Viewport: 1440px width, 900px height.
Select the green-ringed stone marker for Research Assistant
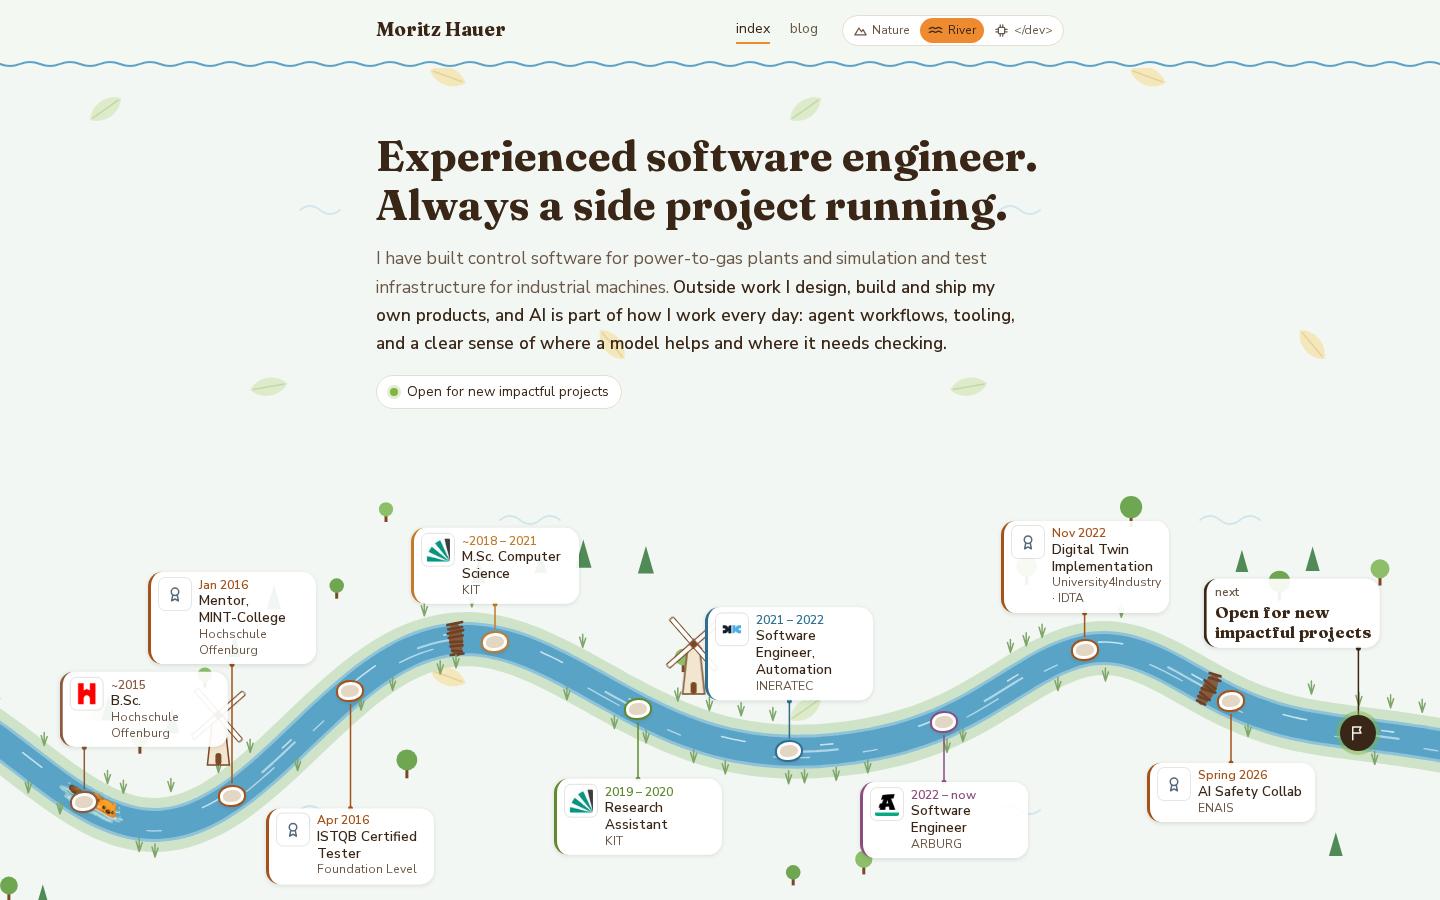tap(638, 709)
